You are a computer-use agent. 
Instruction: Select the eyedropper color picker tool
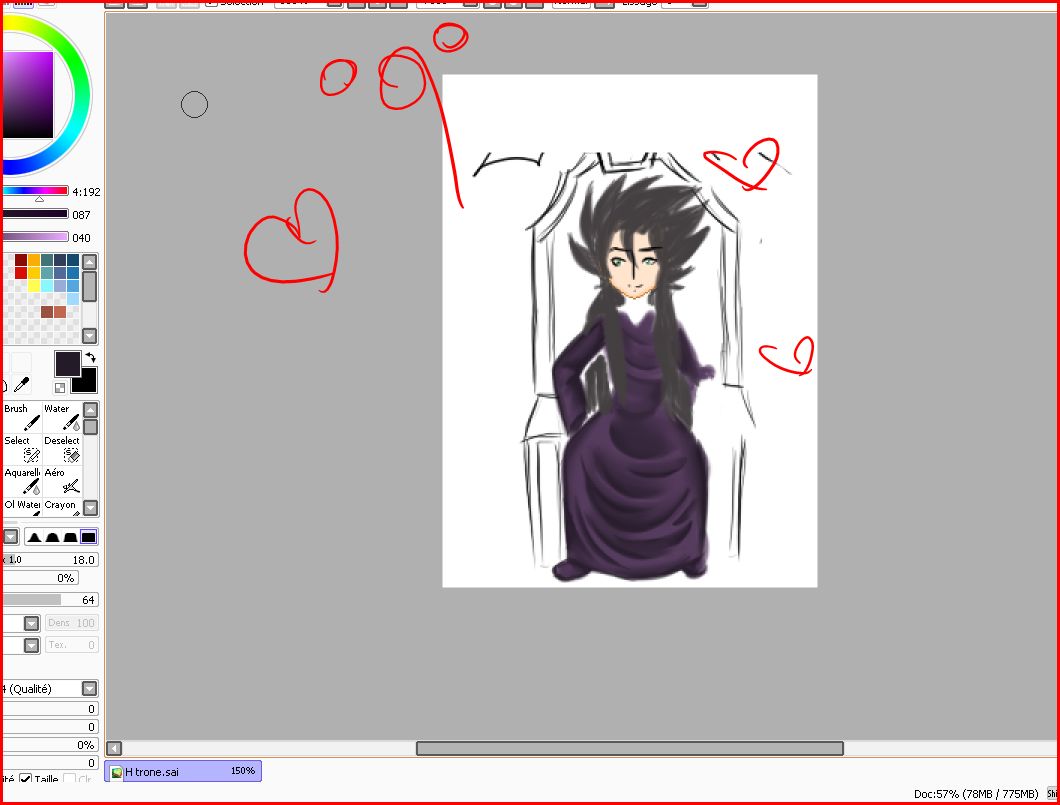[21, 385]
